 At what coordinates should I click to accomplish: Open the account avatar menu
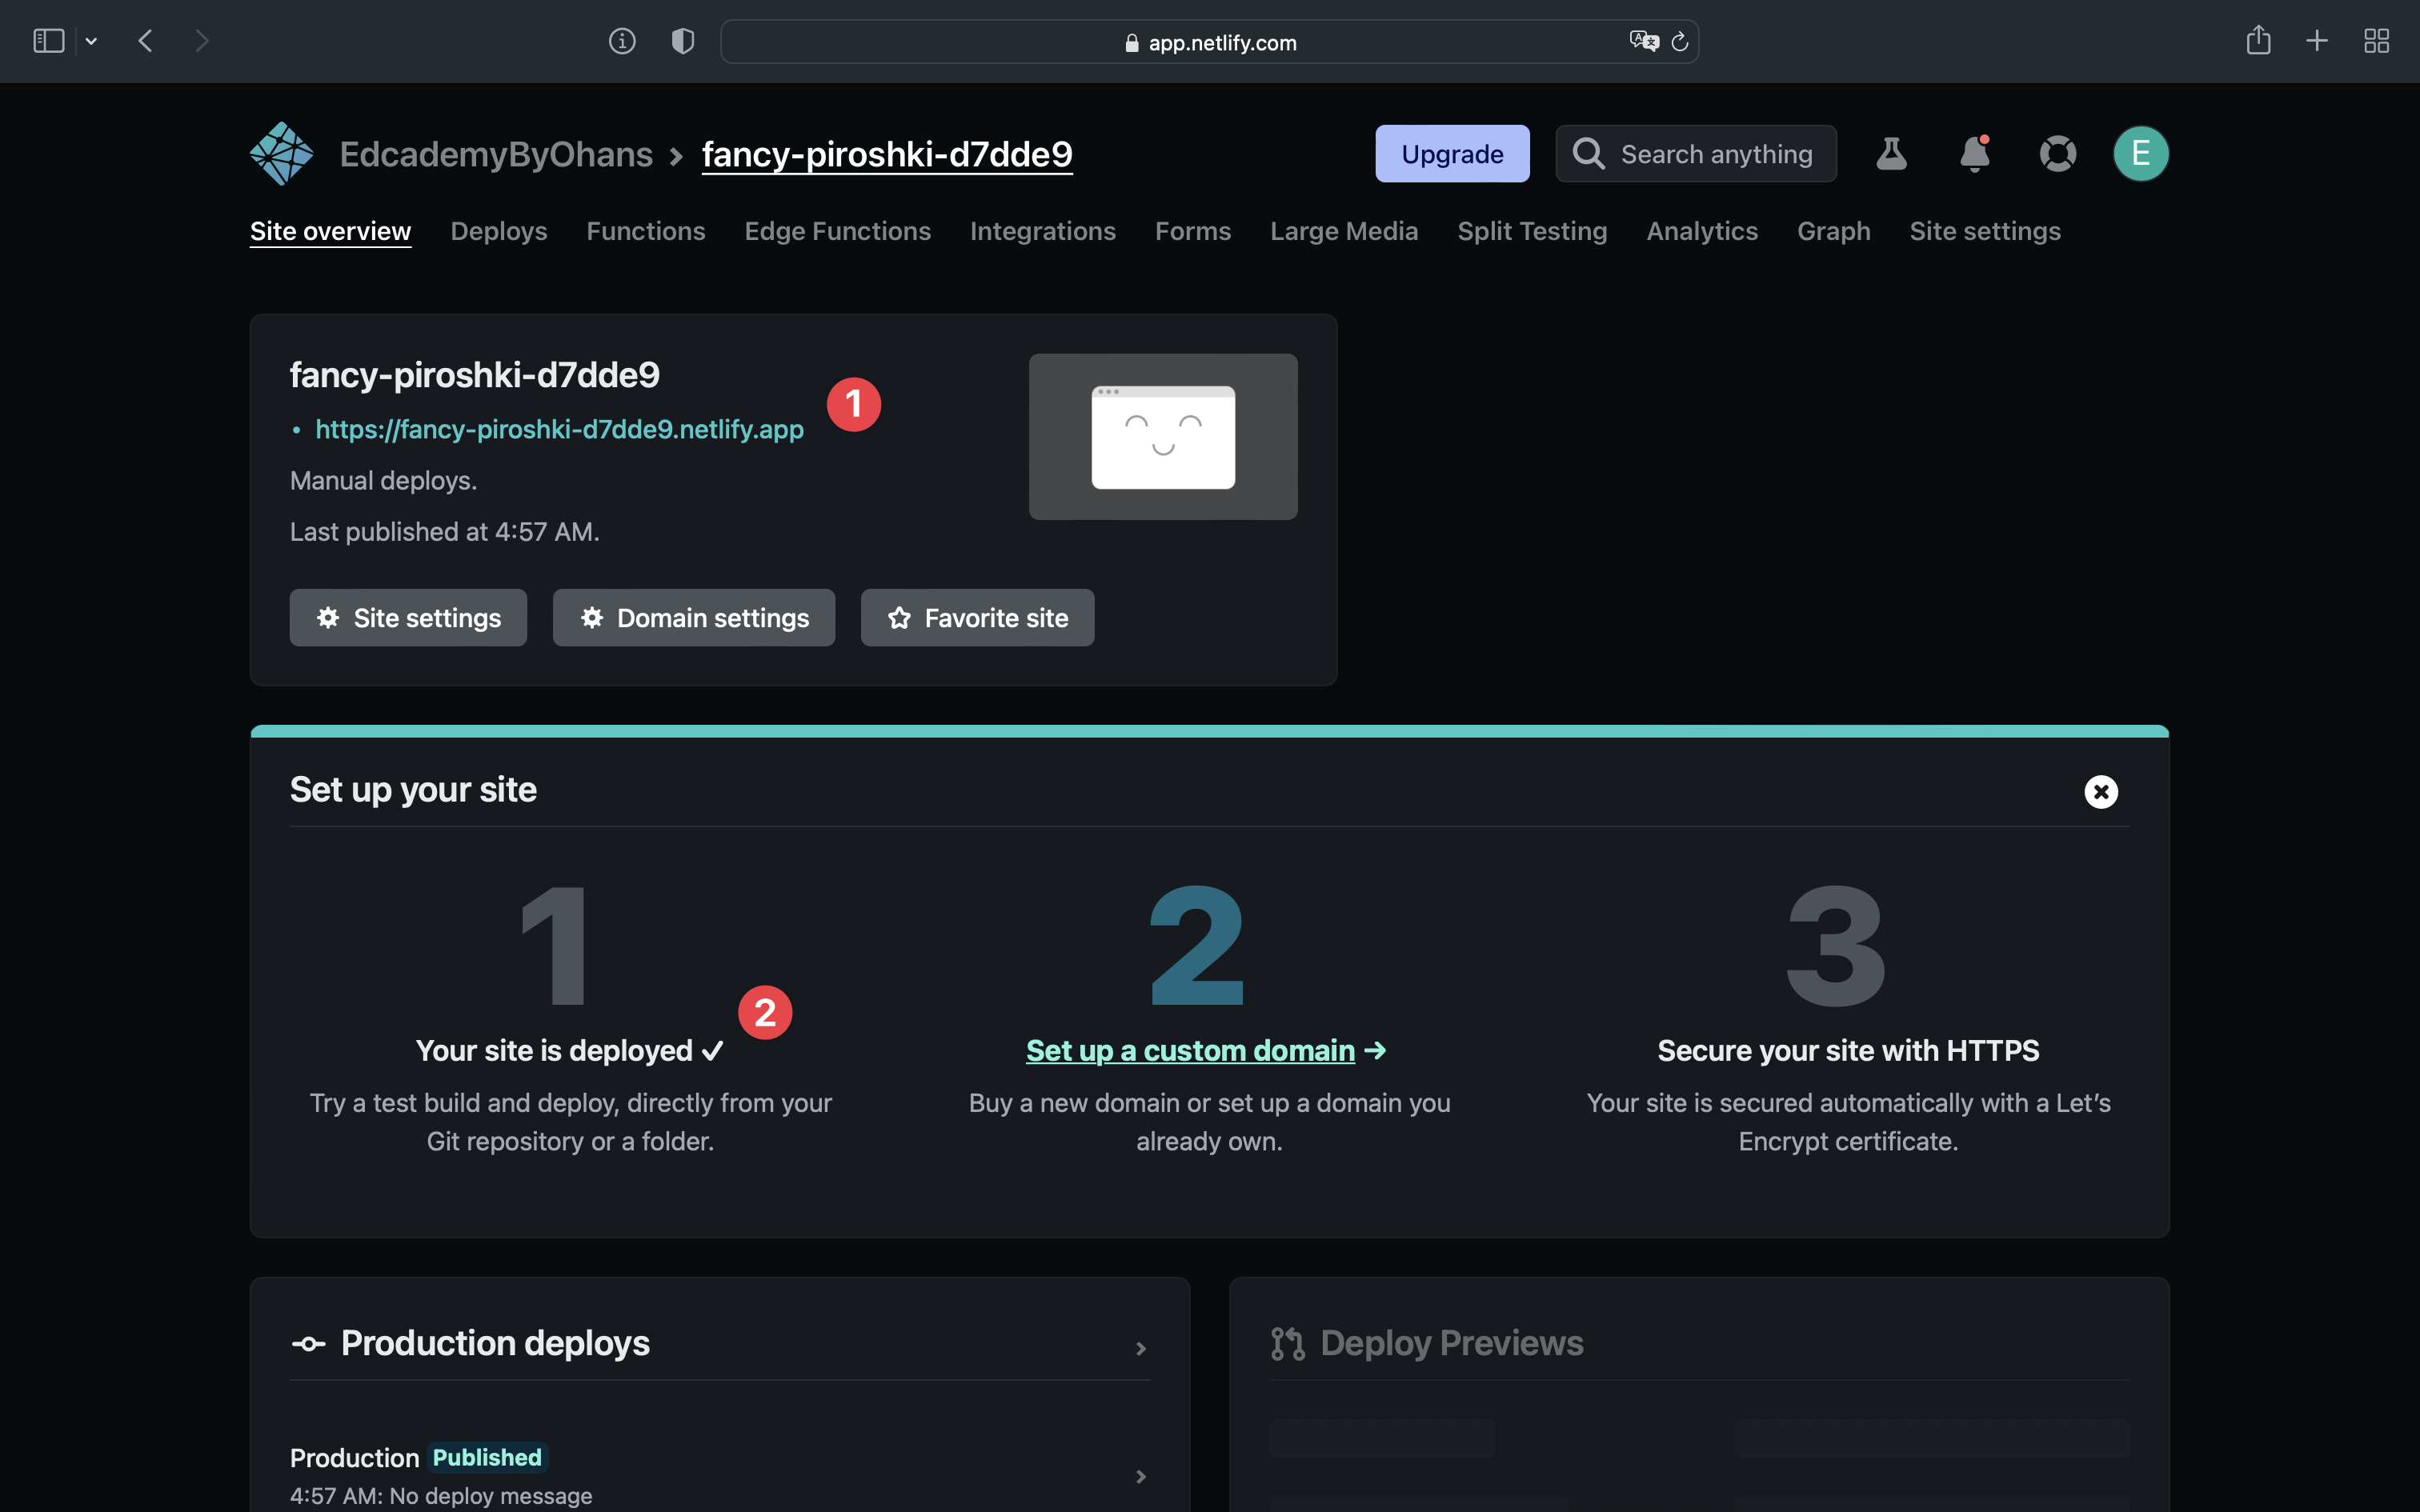(2139, 153)
